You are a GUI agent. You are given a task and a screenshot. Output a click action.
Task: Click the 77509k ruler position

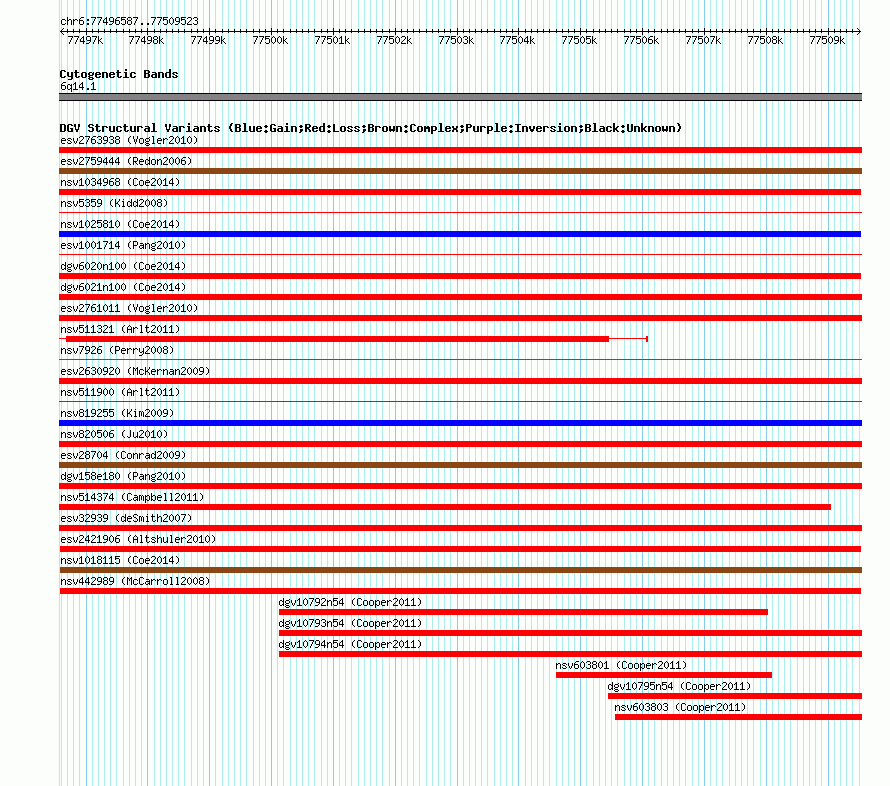(827, 40)
